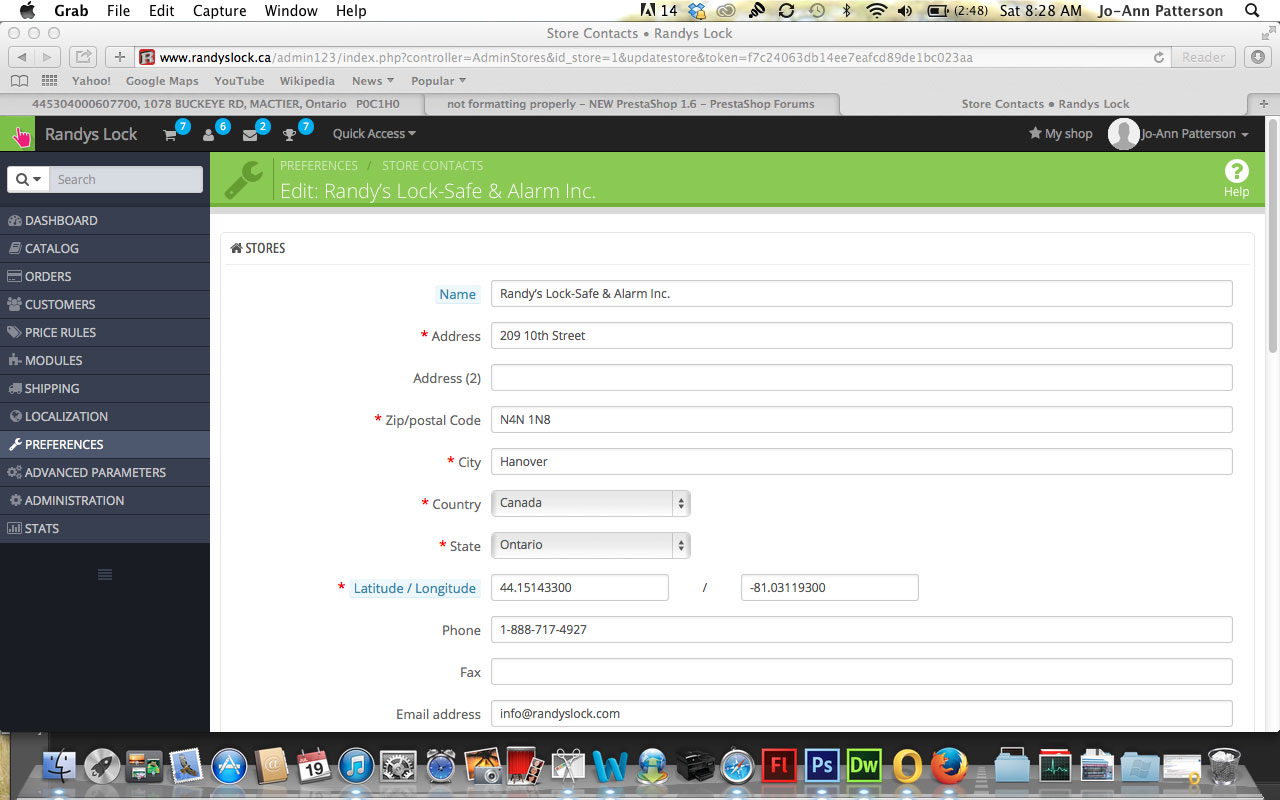Viewport: 1280px width, 800px height.
Task: Expand the Quick Access dropdown
Action: (374, 134)
